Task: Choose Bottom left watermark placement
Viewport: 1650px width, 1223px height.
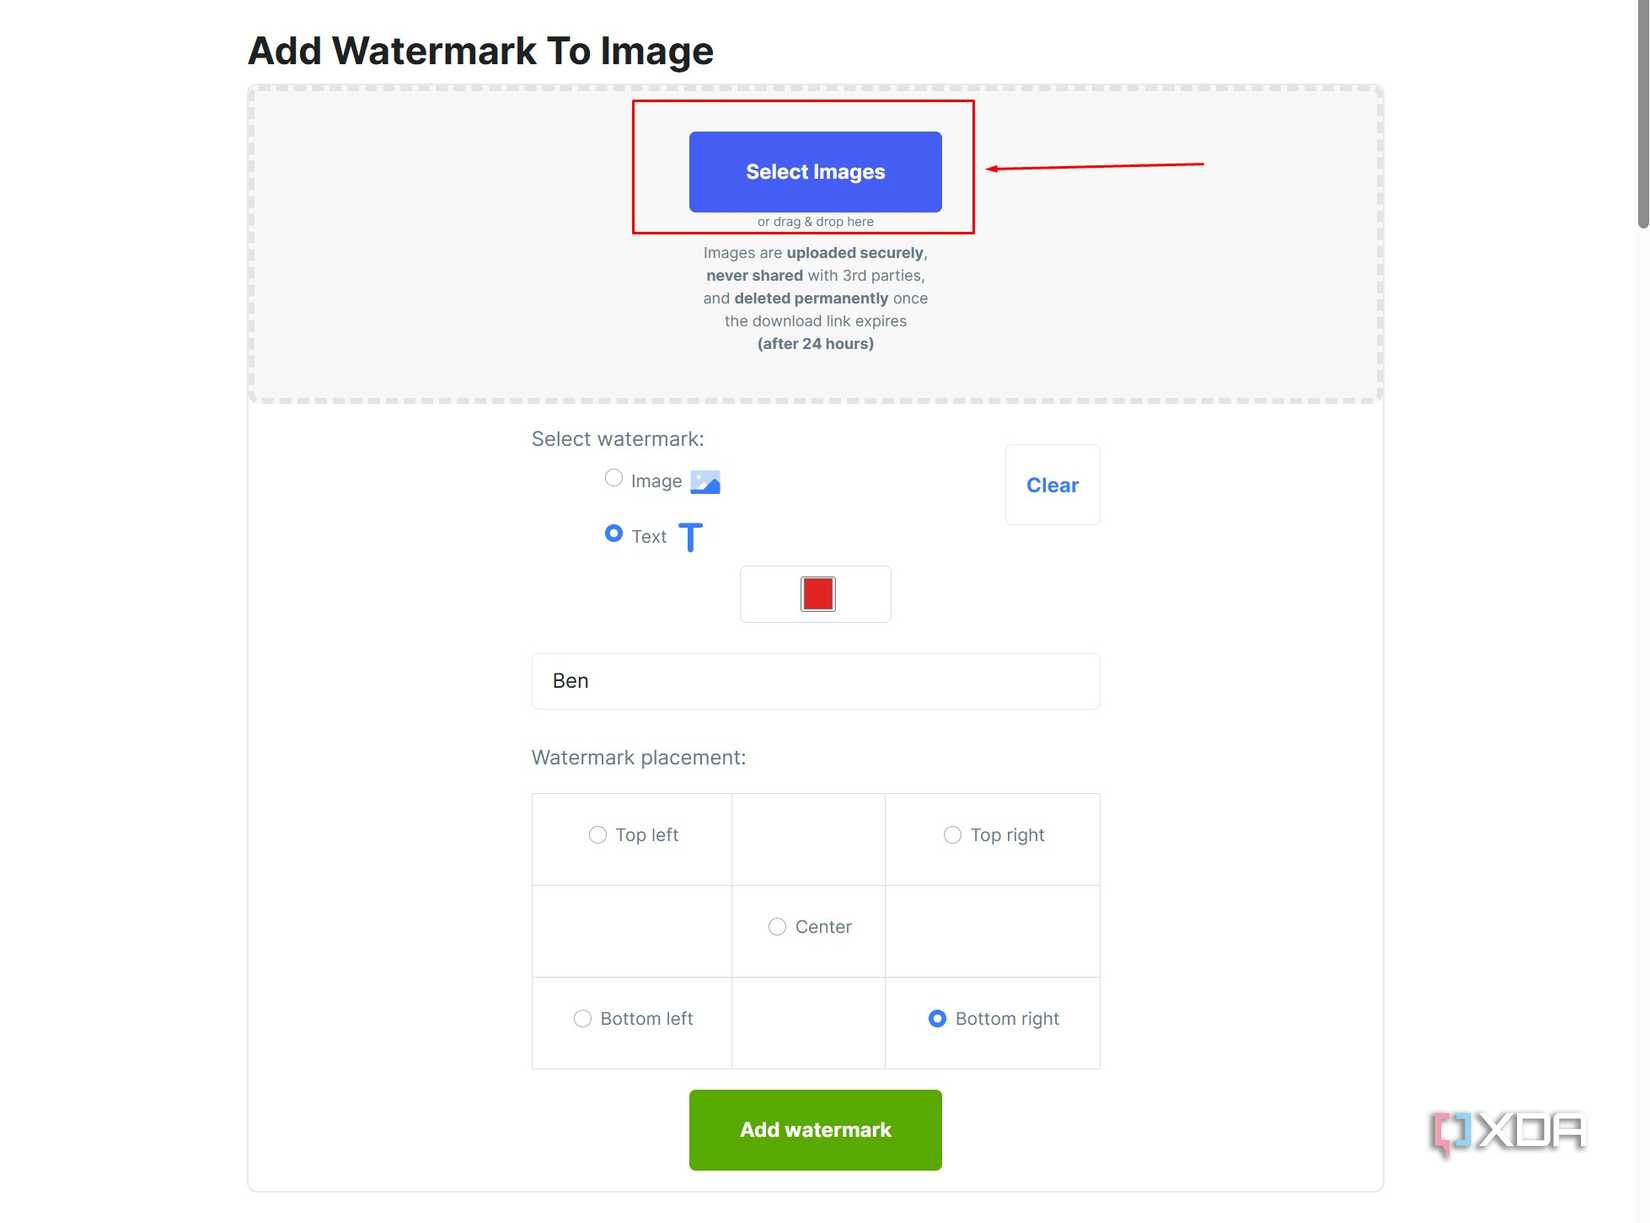Action: pos(582,1018)
